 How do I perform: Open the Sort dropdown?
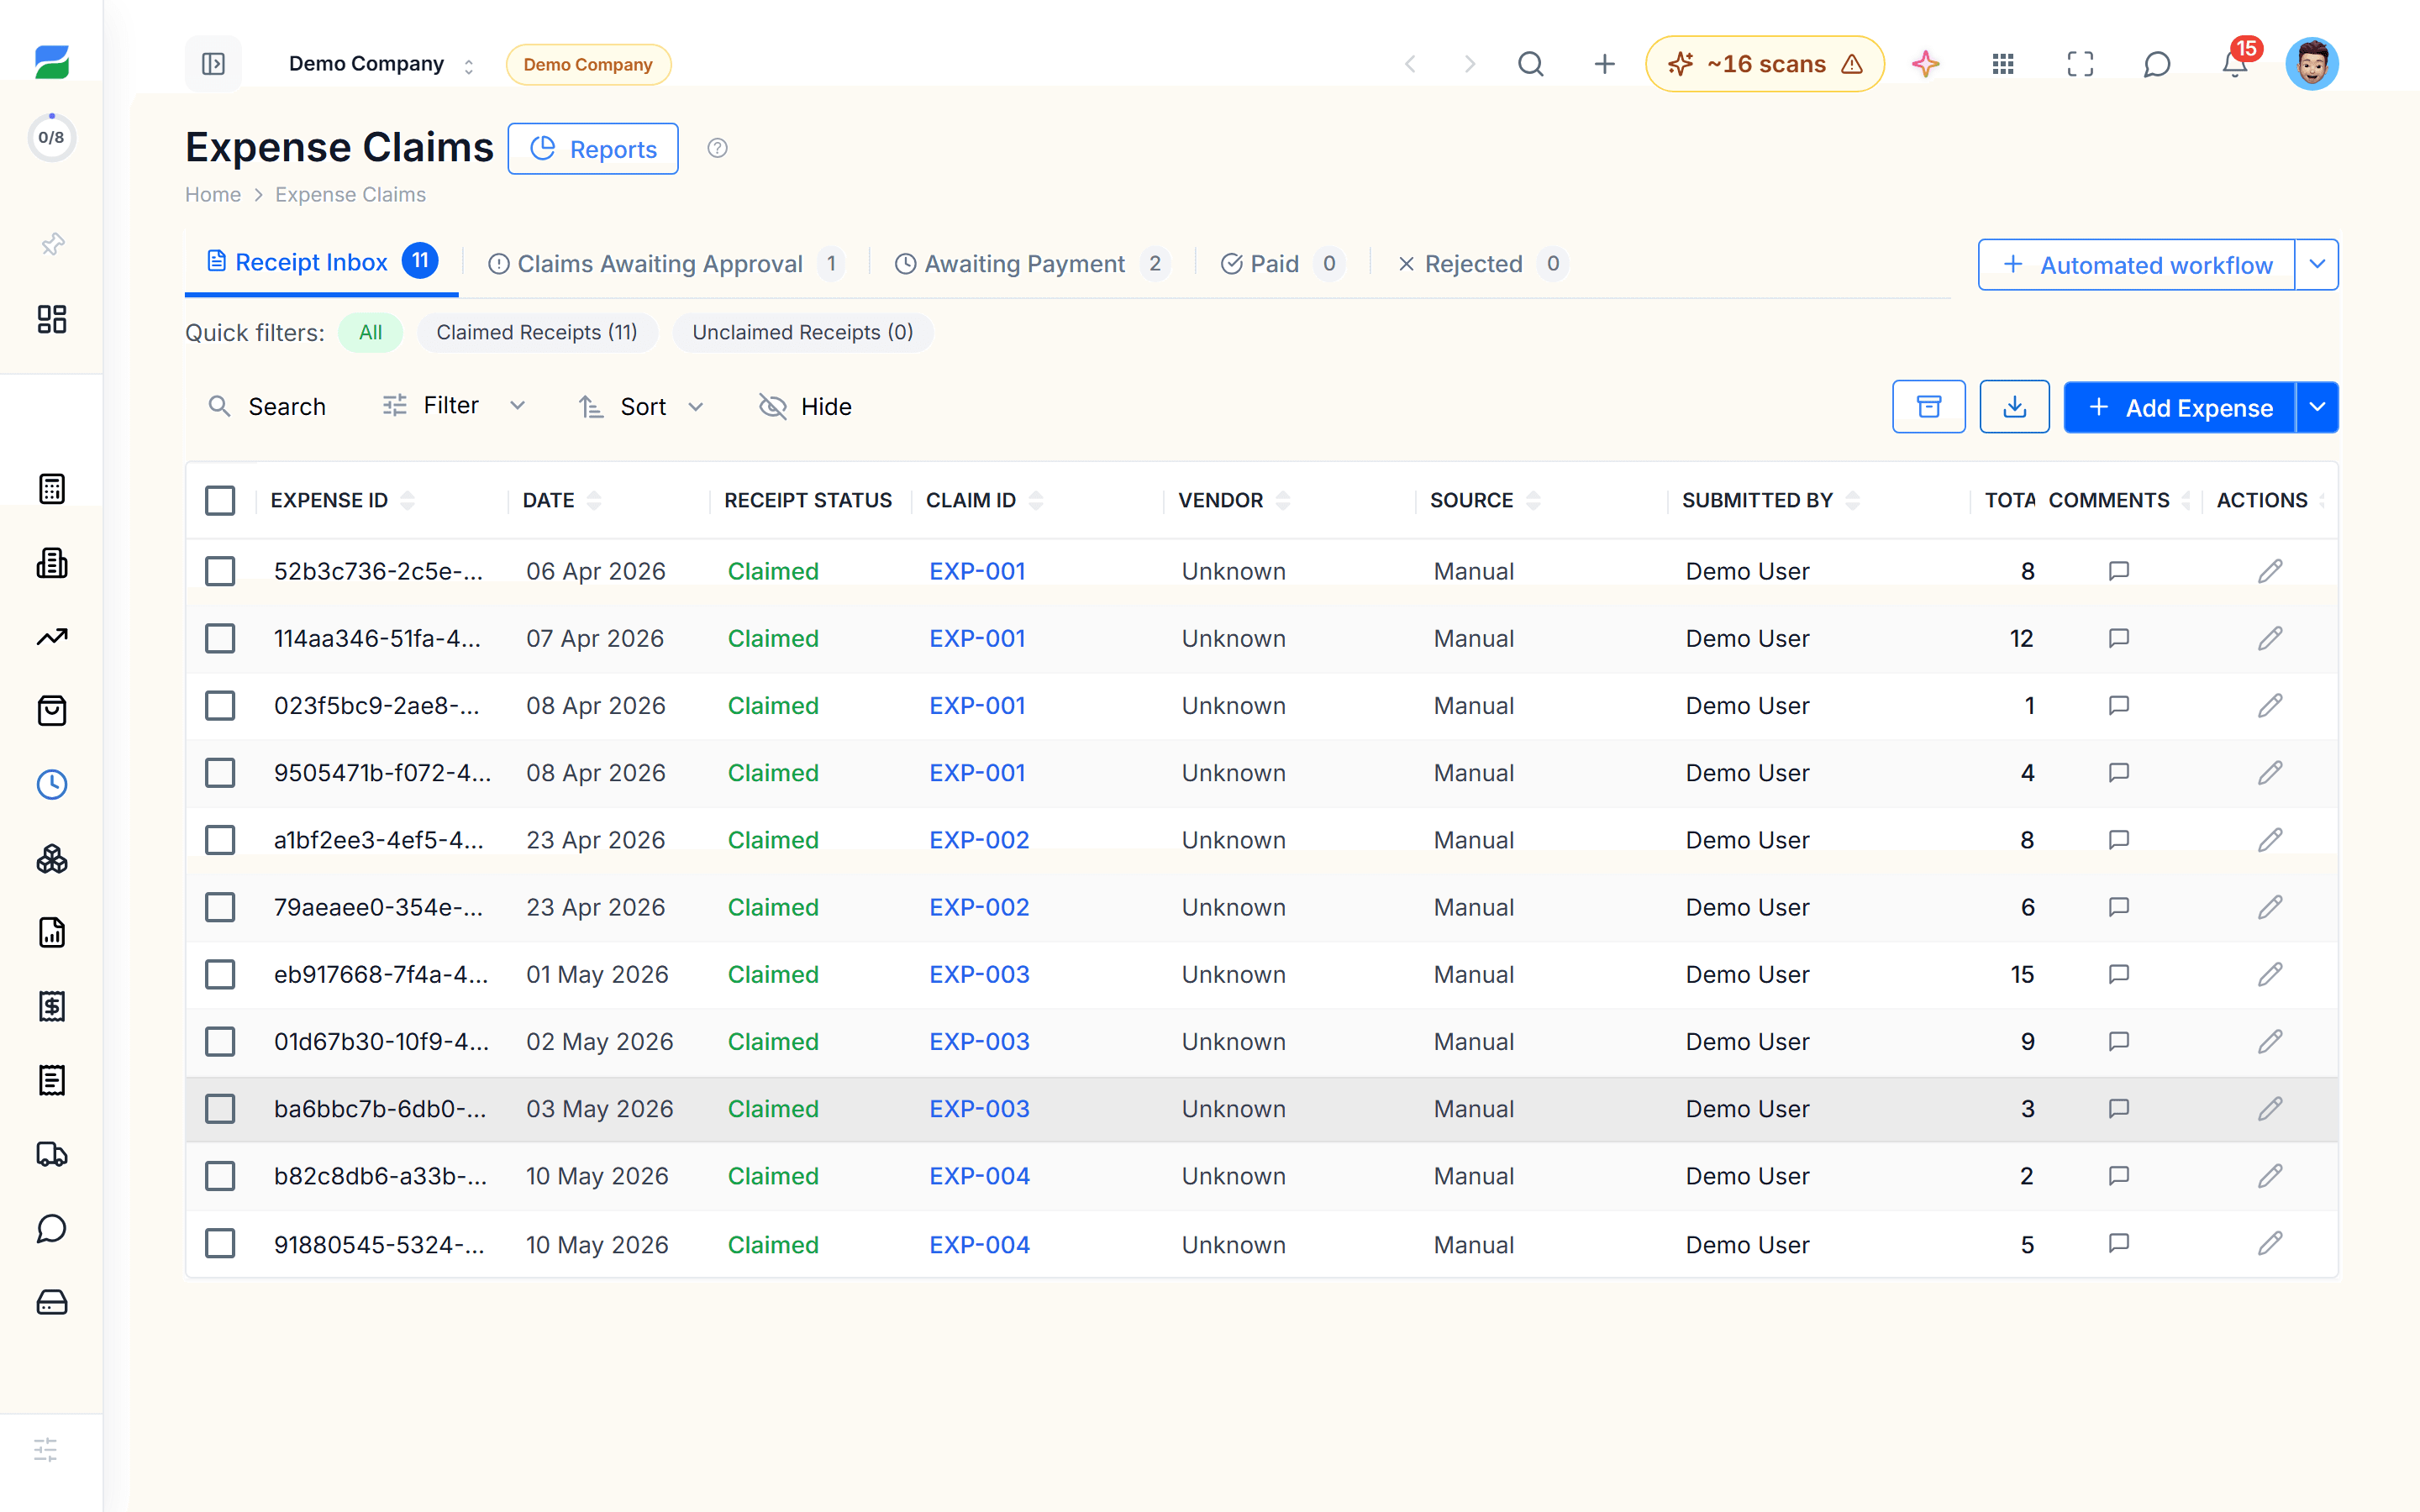[642, 407]
